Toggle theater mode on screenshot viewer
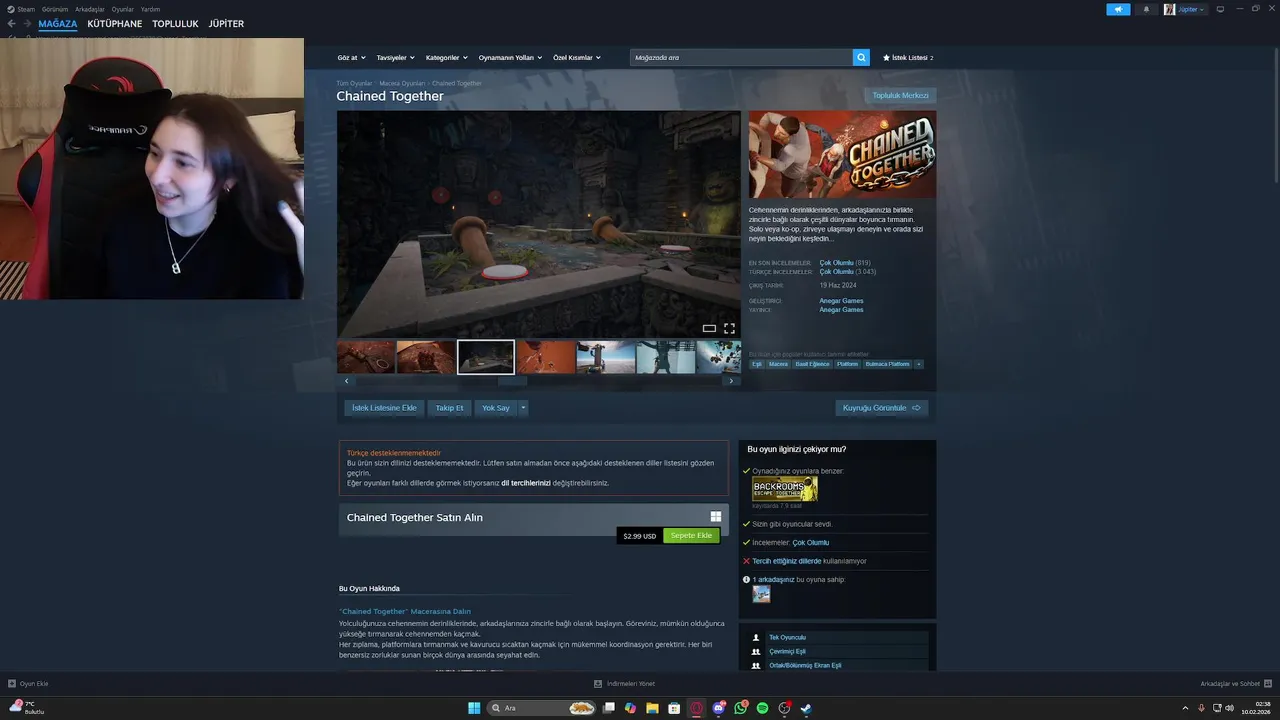 click(709, 328)
